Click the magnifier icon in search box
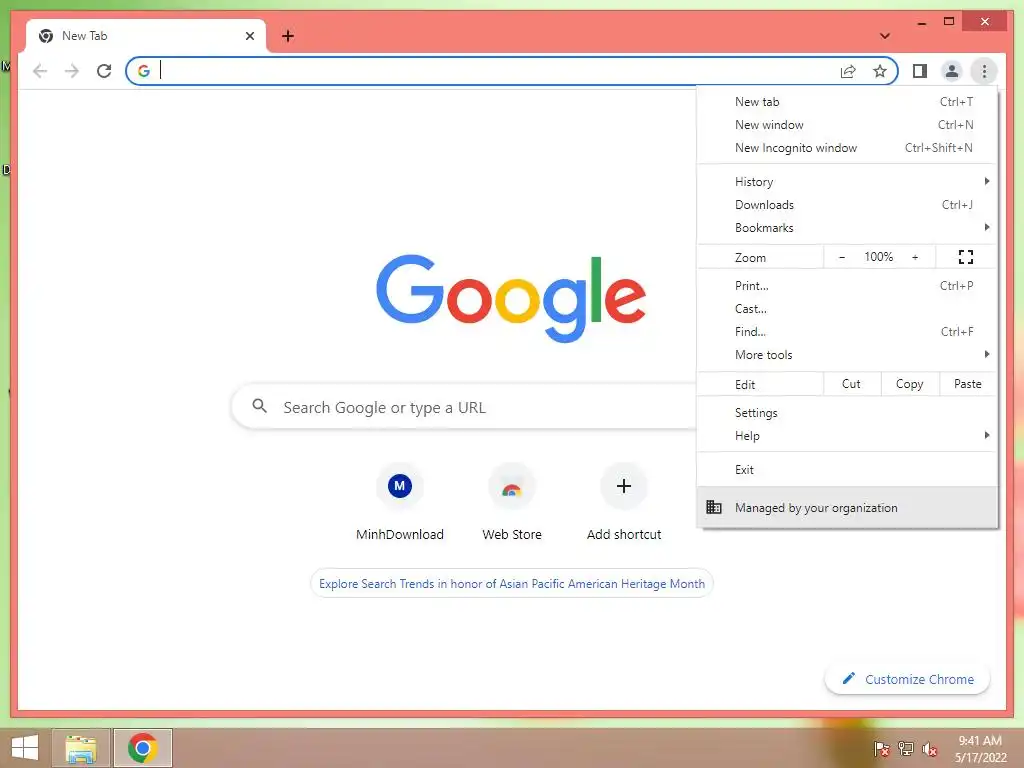This screenshot has width=1024, height=768. pos(259,406)
